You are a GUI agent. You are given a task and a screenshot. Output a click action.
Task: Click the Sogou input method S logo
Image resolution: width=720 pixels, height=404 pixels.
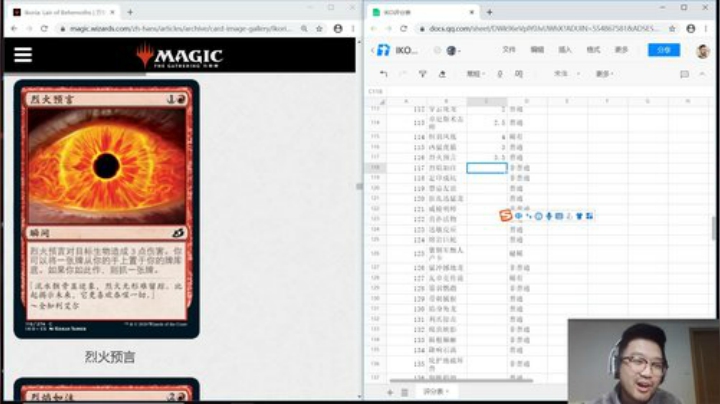pyautogui.click(x=506, y=215)
